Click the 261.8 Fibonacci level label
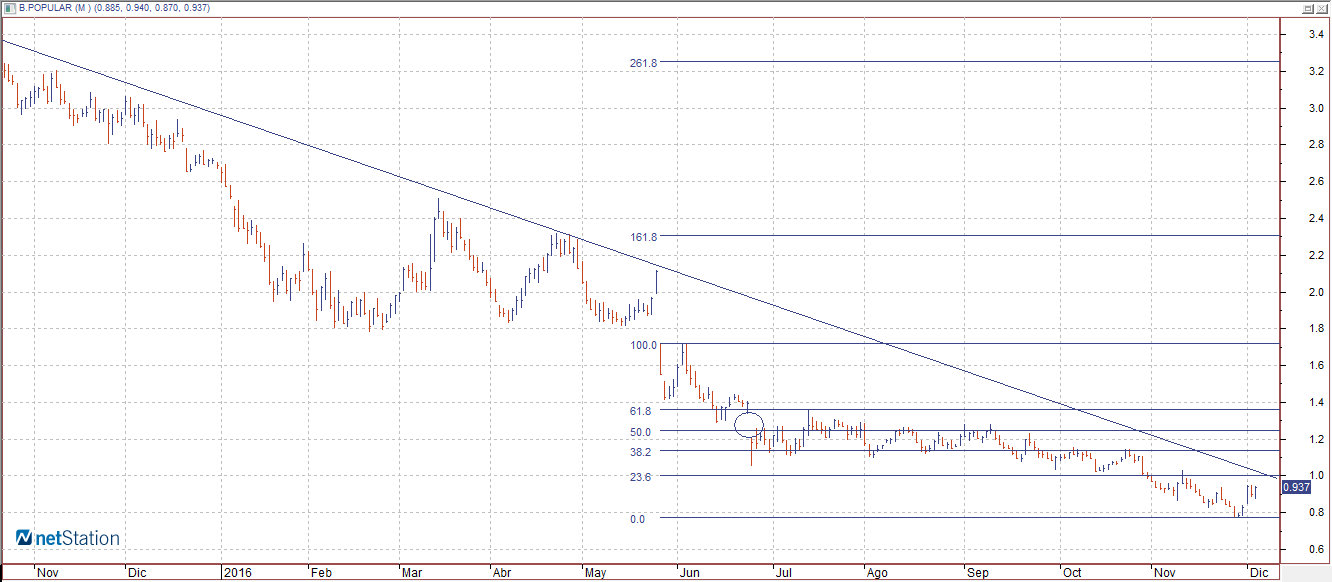 643,63
